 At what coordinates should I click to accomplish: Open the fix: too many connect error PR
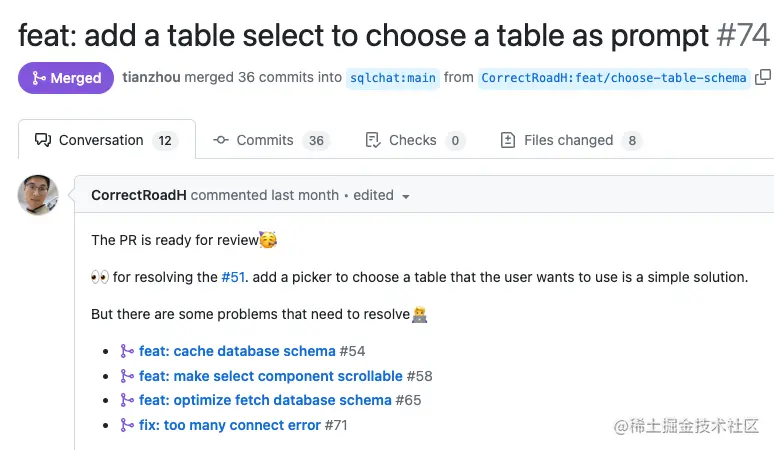(x=230, y=425)
